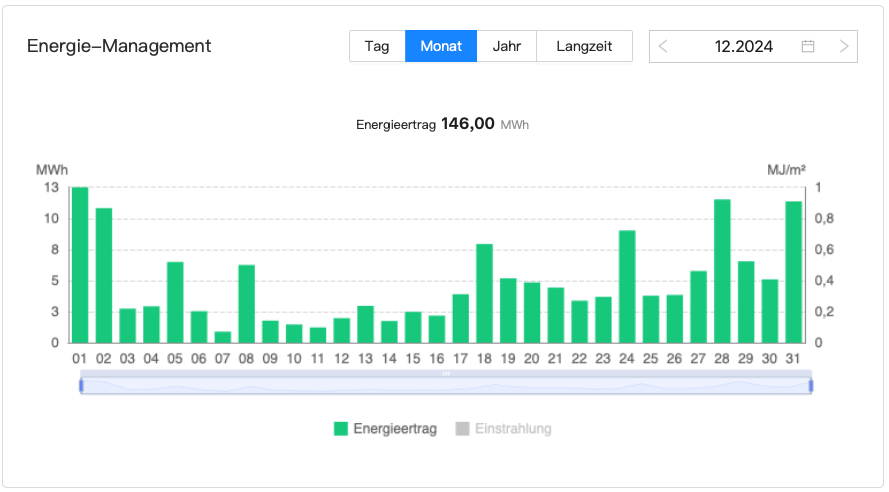The image size is (889, 492).
Task: Click the zoom slider top center grip
Action: click(x=446, y=372)
